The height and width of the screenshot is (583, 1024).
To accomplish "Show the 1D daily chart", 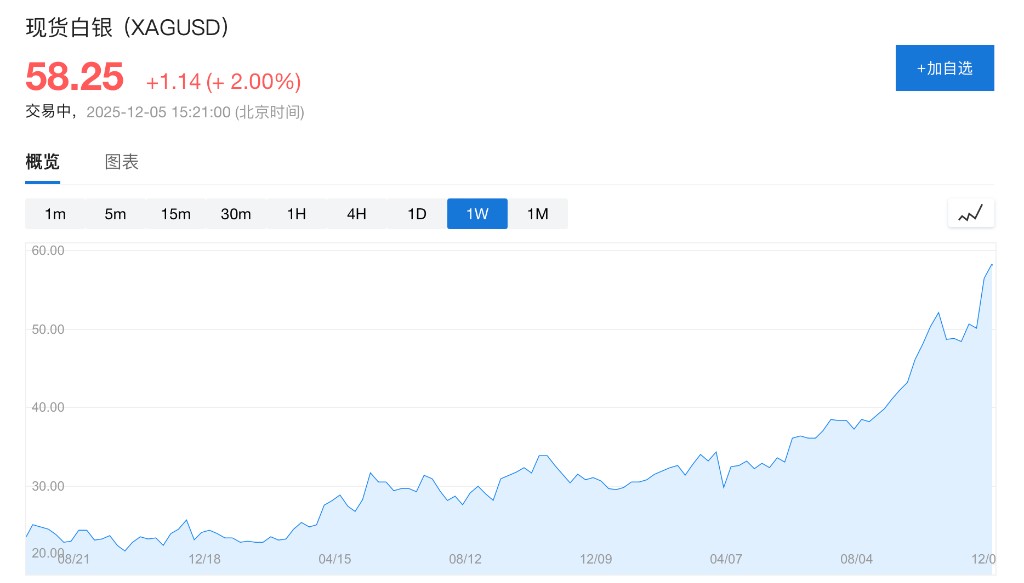I will tap(417, 214).
